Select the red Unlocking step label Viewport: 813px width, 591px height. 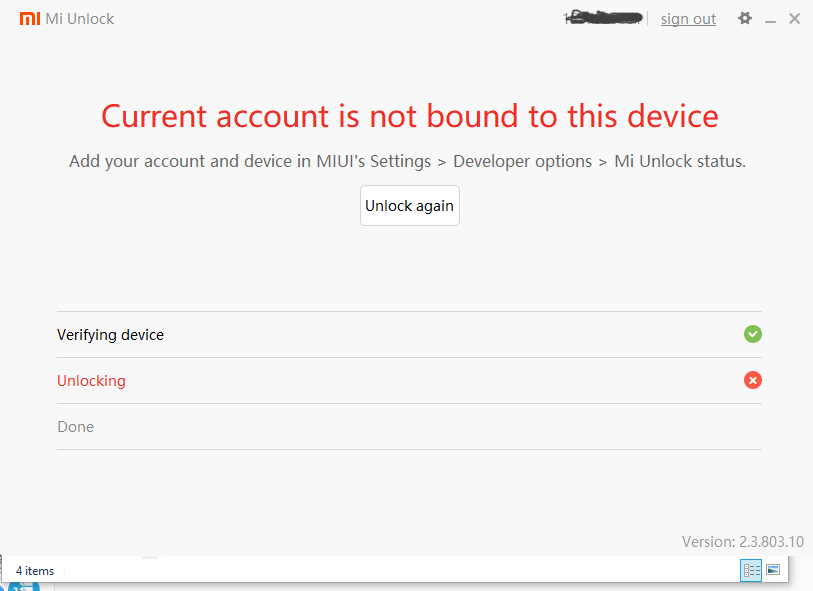click(x=91, y=381)
